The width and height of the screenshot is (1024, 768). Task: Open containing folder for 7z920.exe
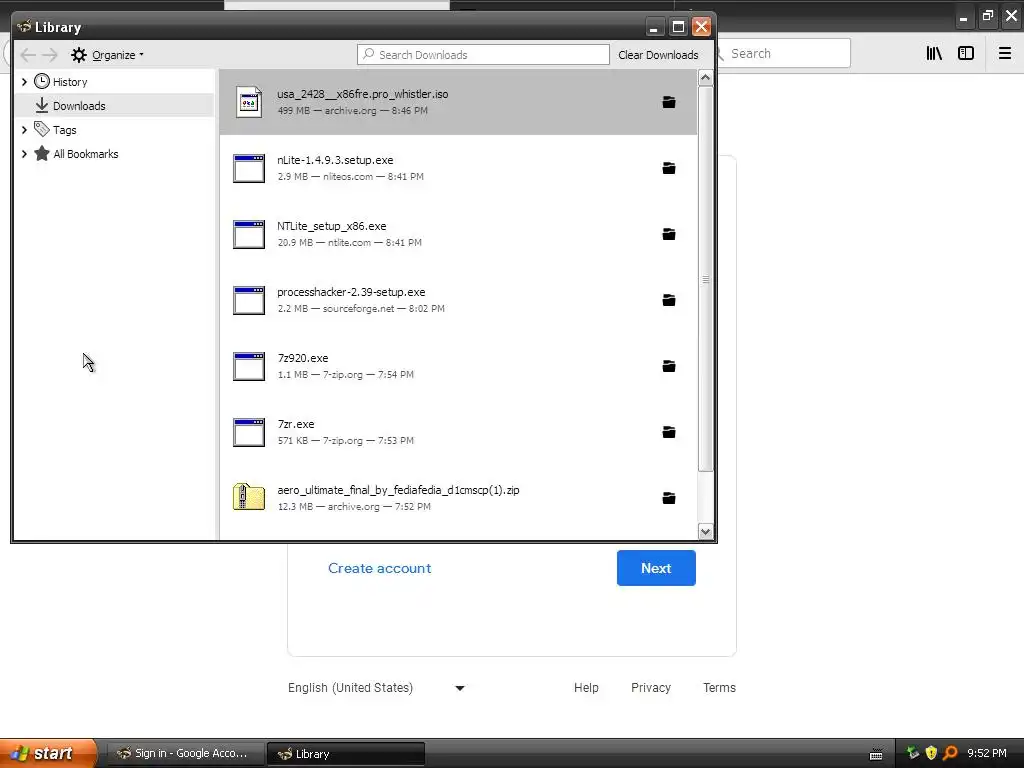[x=669, y=366]
